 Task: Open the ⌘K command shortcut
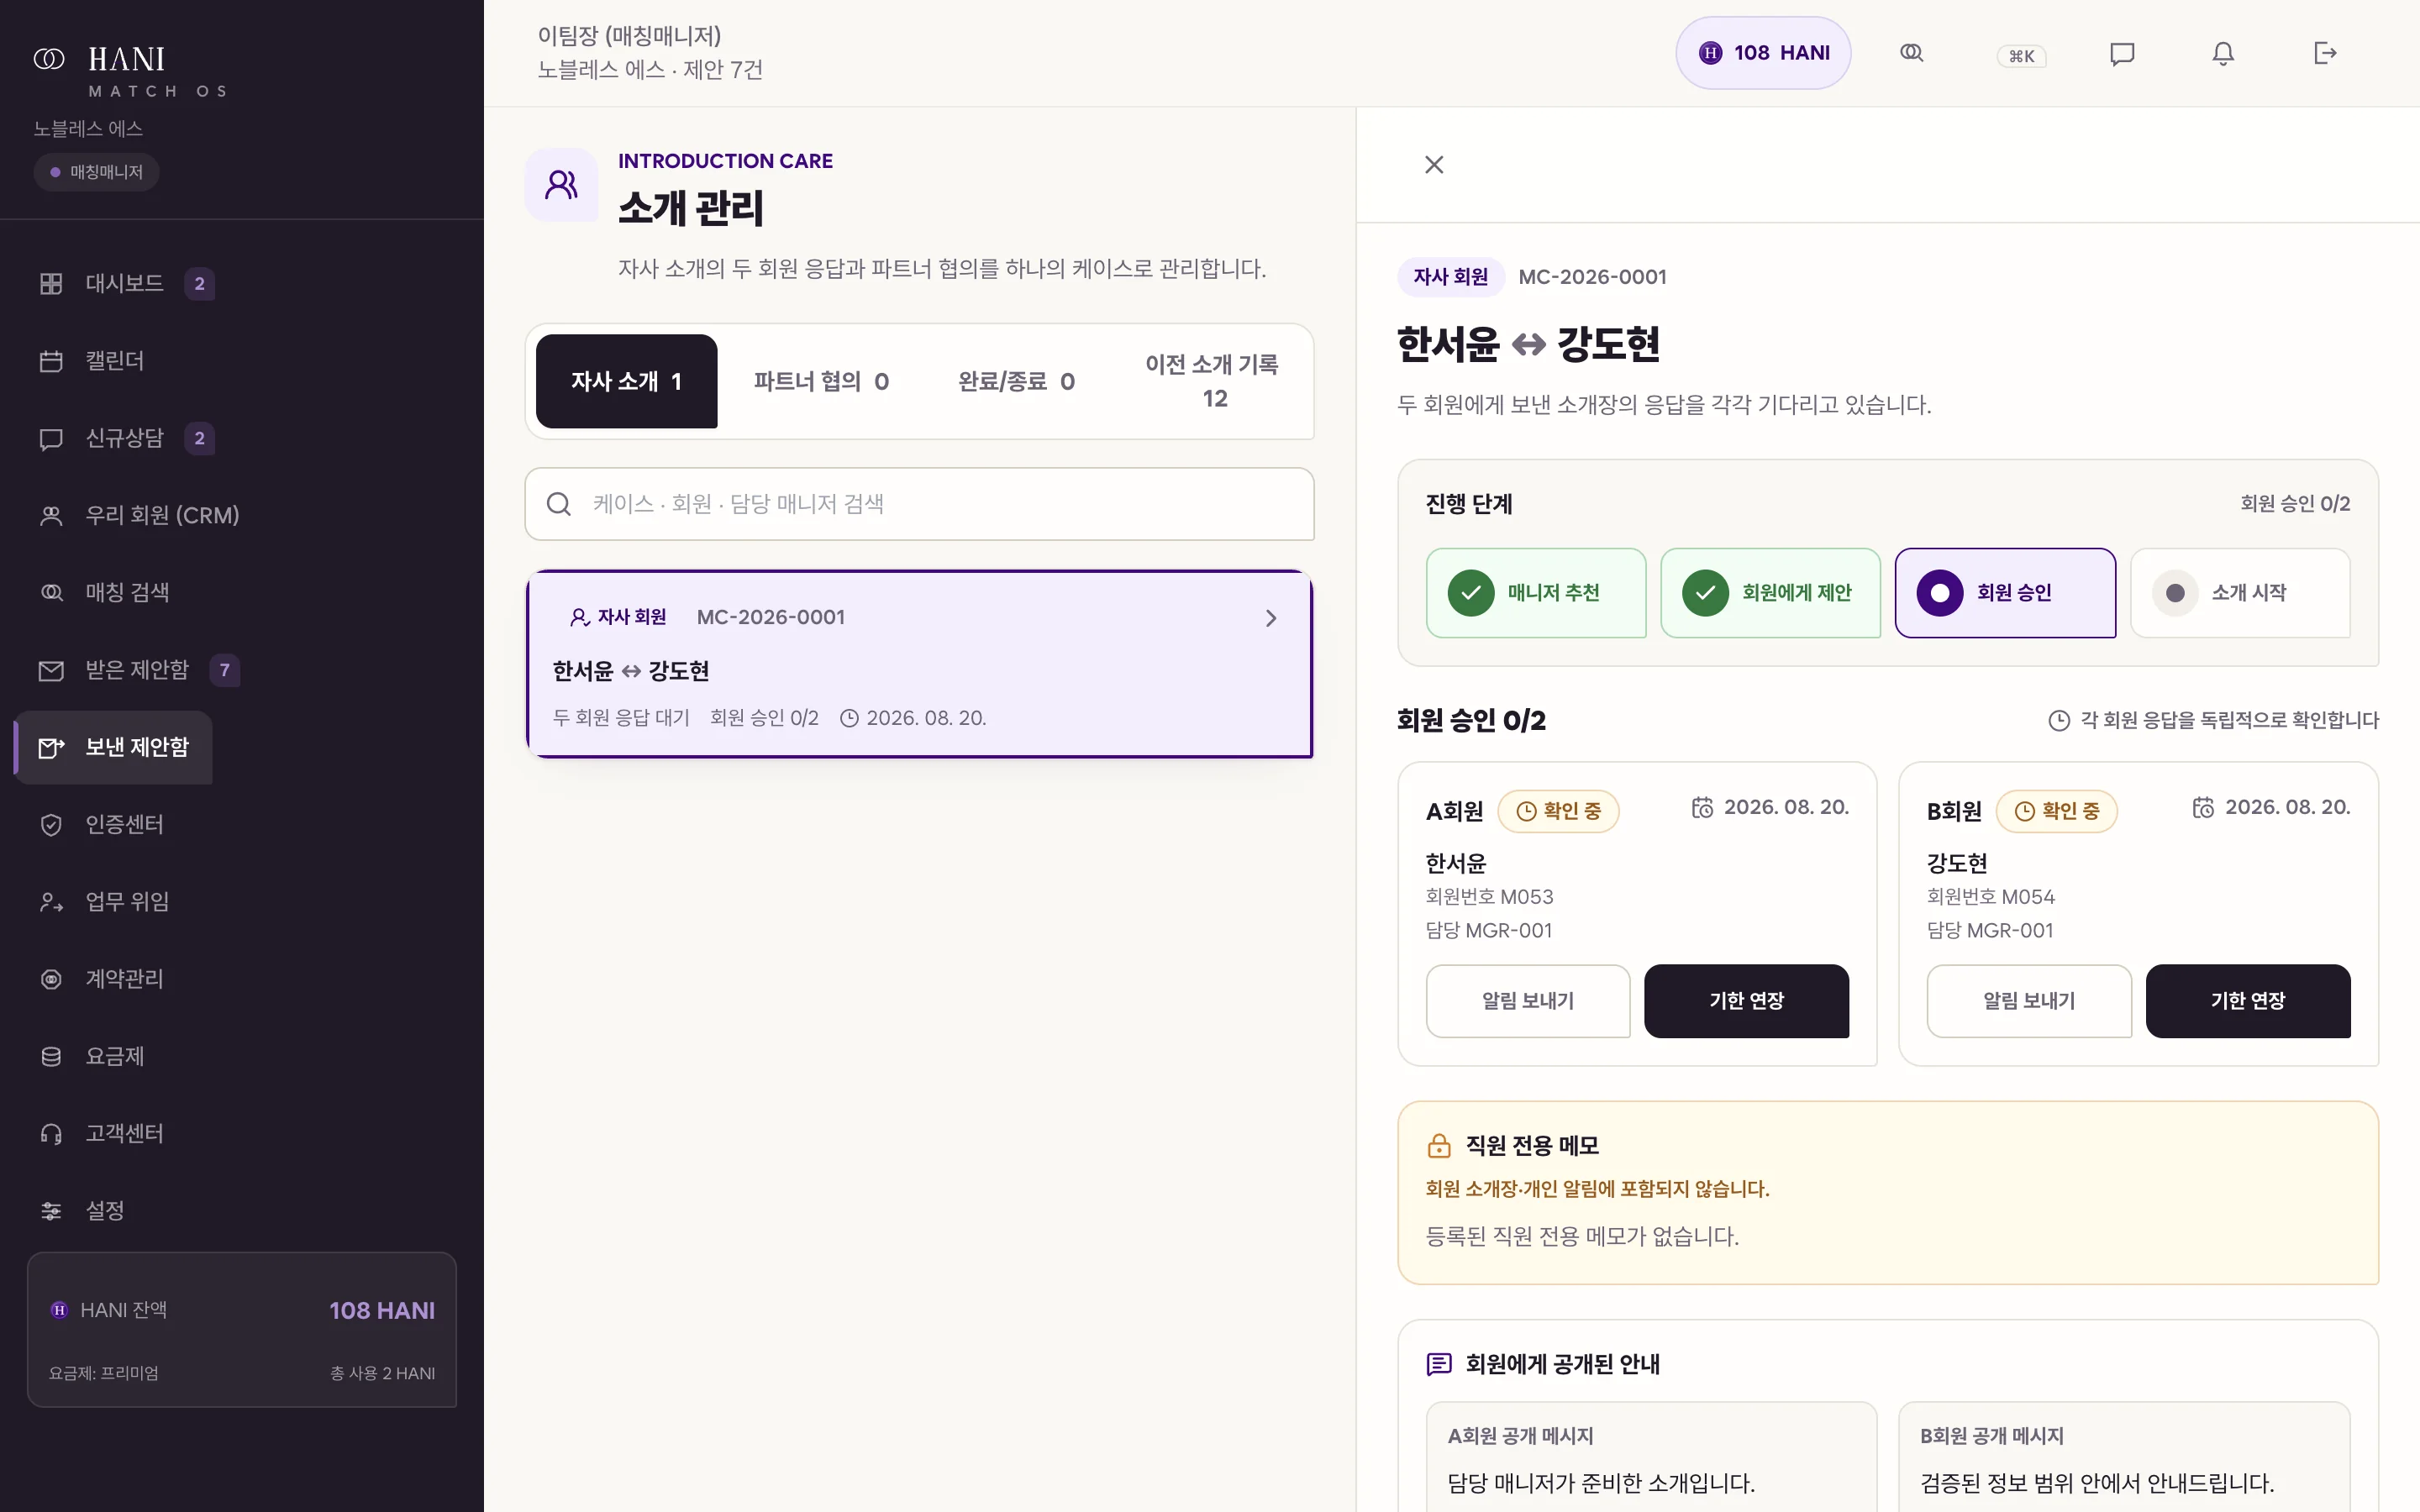click(2021, 56)
